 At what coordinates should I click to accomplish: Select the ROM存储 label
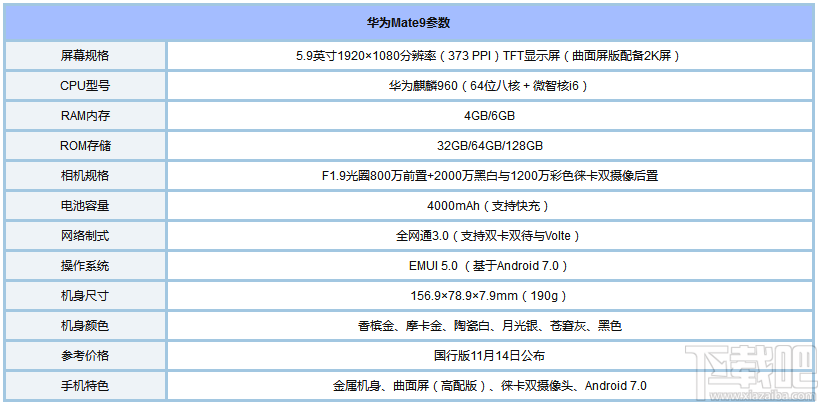(85, 146)
